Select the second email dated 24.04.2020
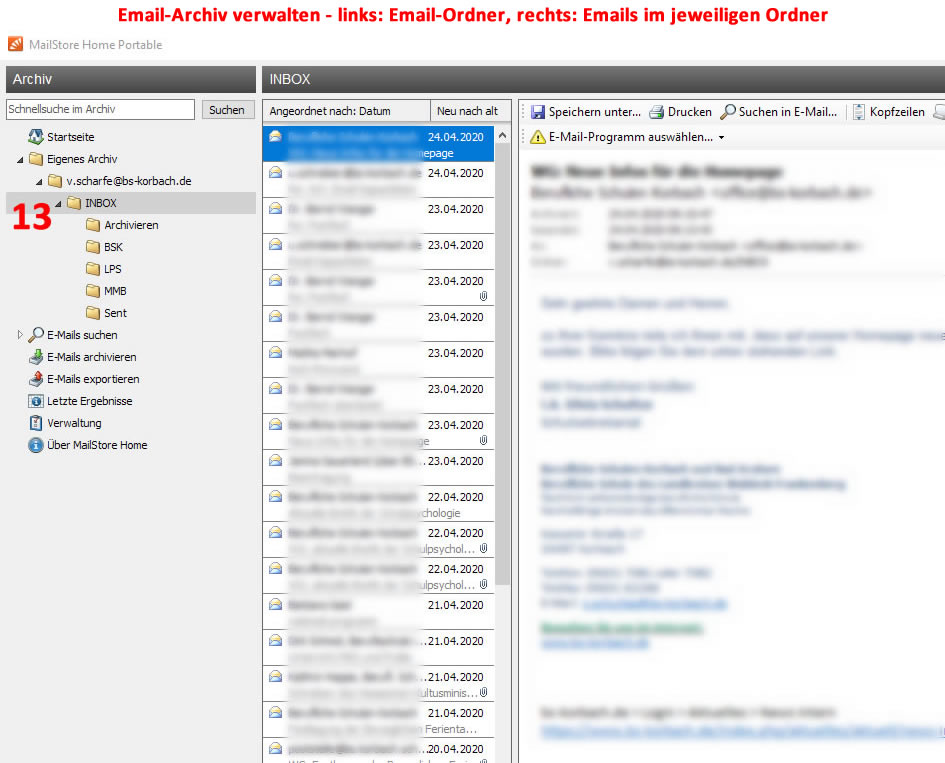945x763 pixels. point(378,180)
